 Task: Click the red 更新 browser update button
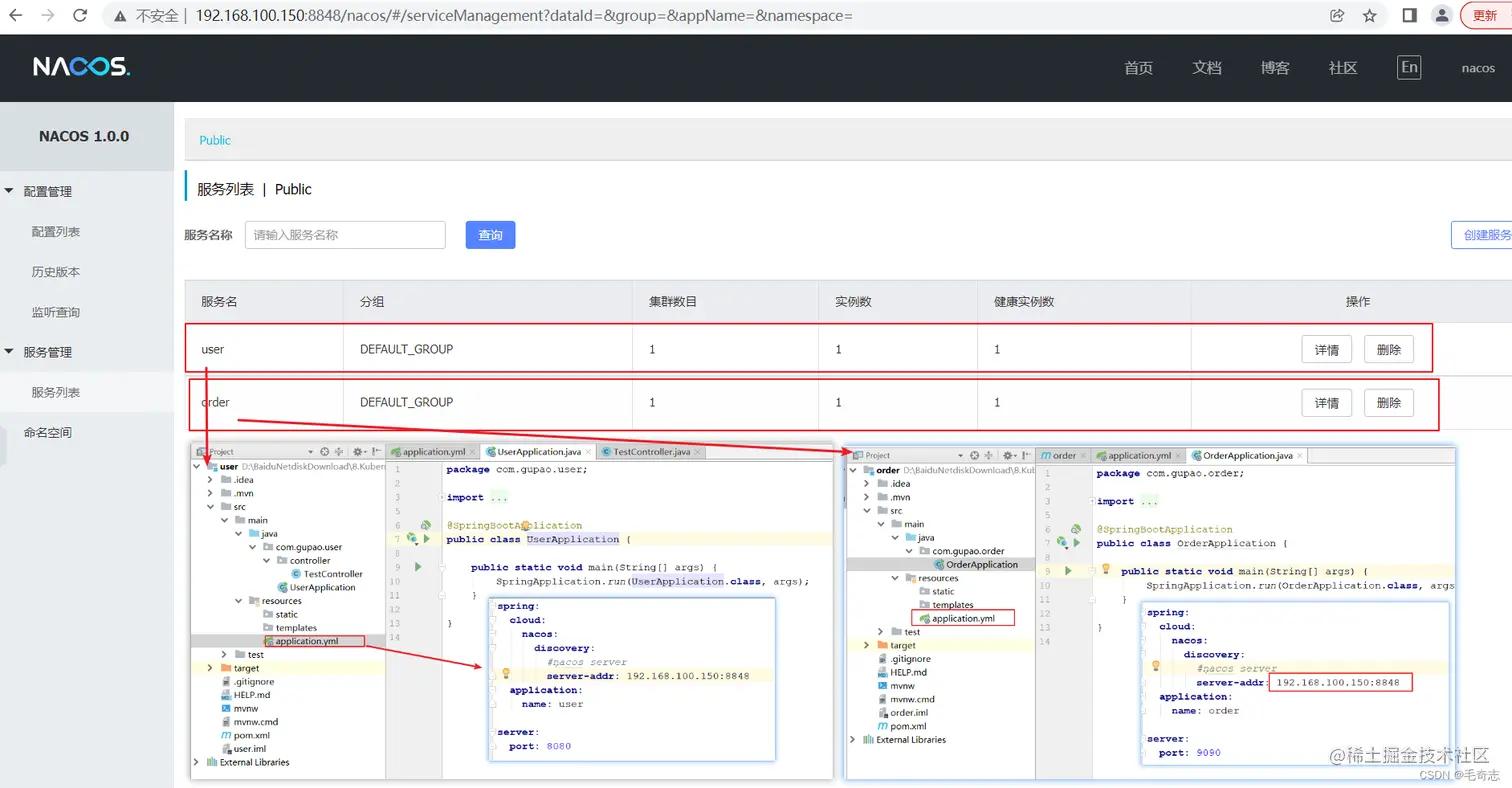[x=1486, y=16]
